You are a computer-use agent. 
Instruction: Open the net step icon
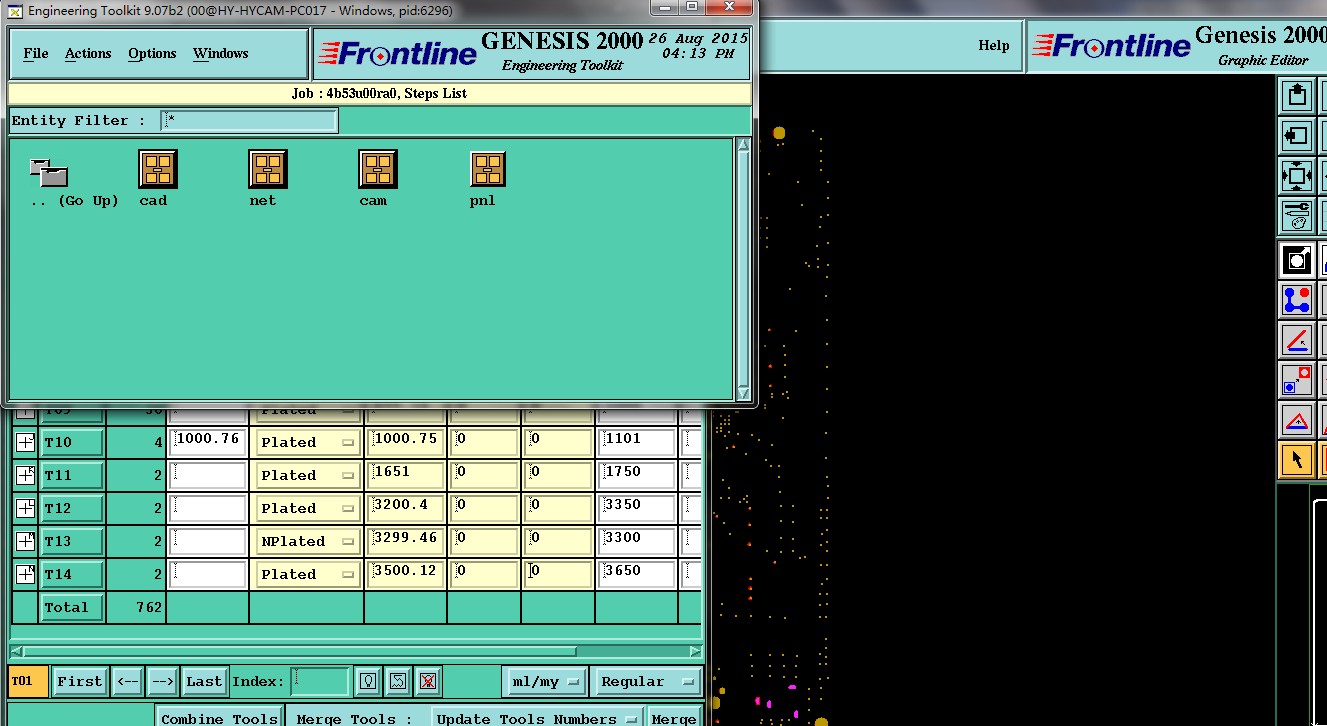[x=268, y=169]
